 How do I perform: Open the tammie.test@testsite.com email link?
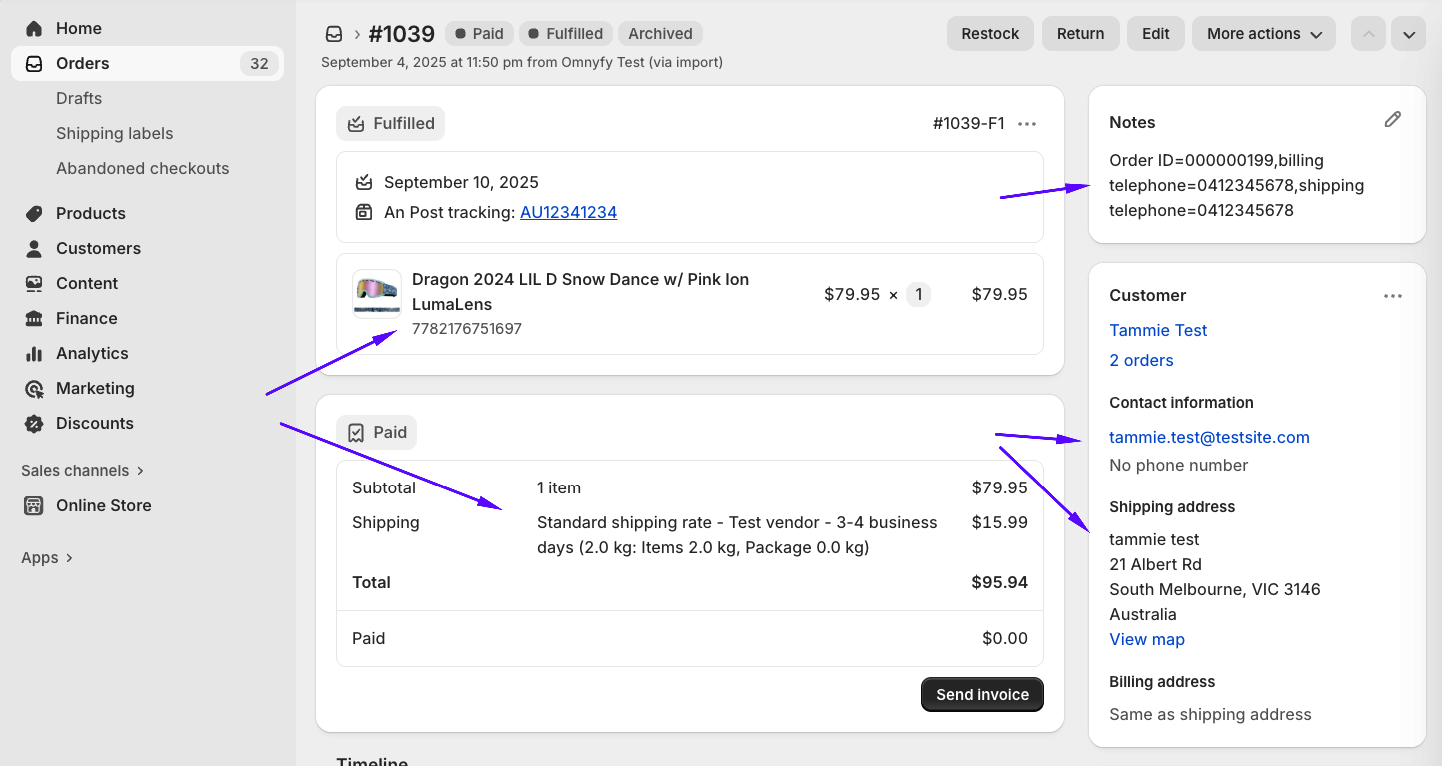[1209, 437]
